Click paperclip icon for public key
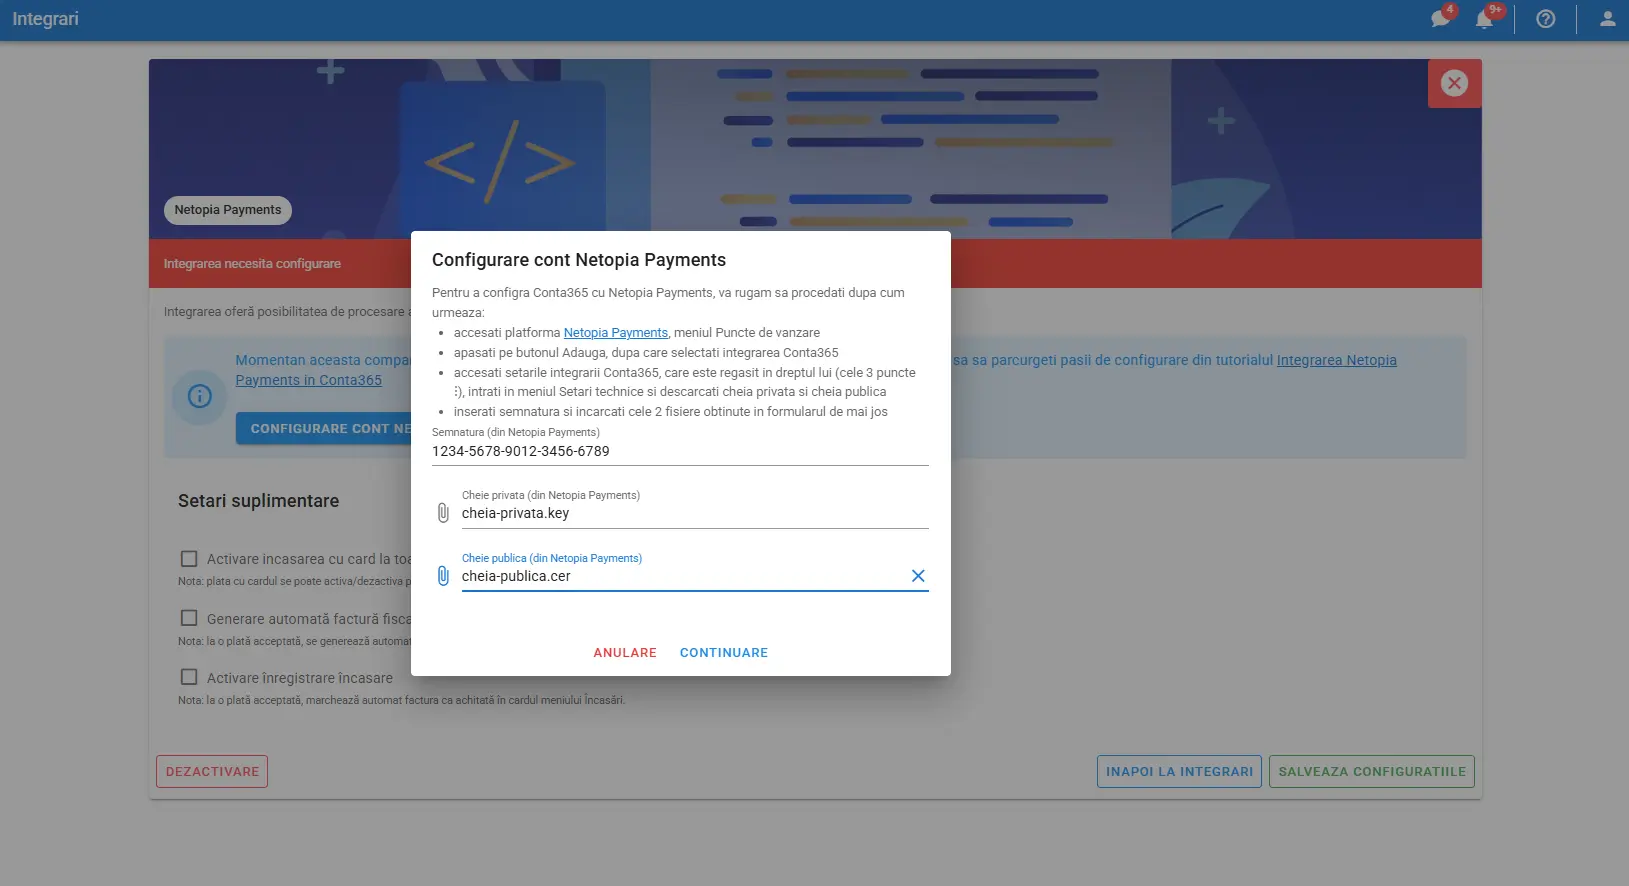This screenshot has height=886, width=1629. 443,576
